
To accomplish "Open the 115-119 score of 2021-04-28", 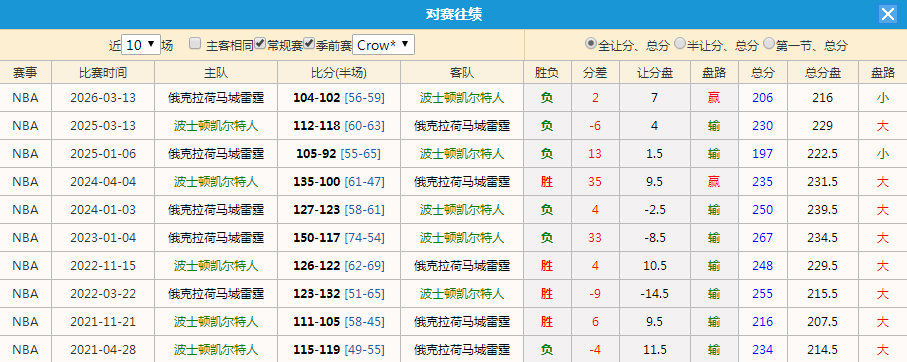I will [316, 350].
